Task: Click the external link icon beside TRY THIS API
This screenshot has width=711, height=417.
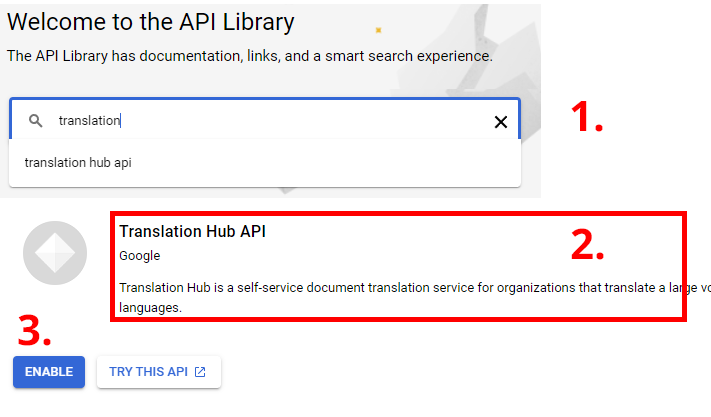Action: point(200,372)
